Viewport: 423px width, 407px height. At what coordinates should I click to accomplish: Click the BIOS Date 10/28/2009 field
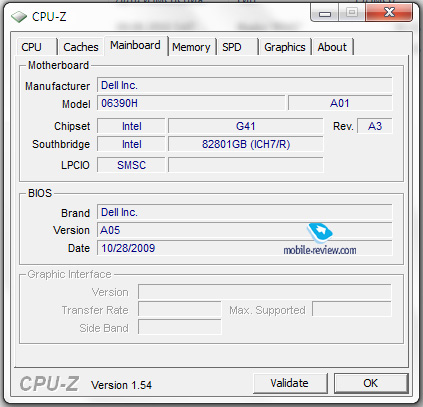tap(245, 248)
